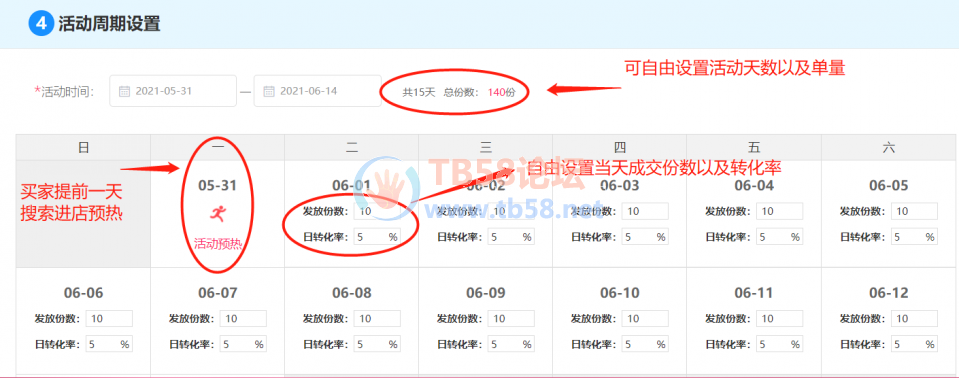The height and width of the screenshot is (378, 959).
Task: Click 日转化率 input for 06-03
Action: tap(645, 237)
